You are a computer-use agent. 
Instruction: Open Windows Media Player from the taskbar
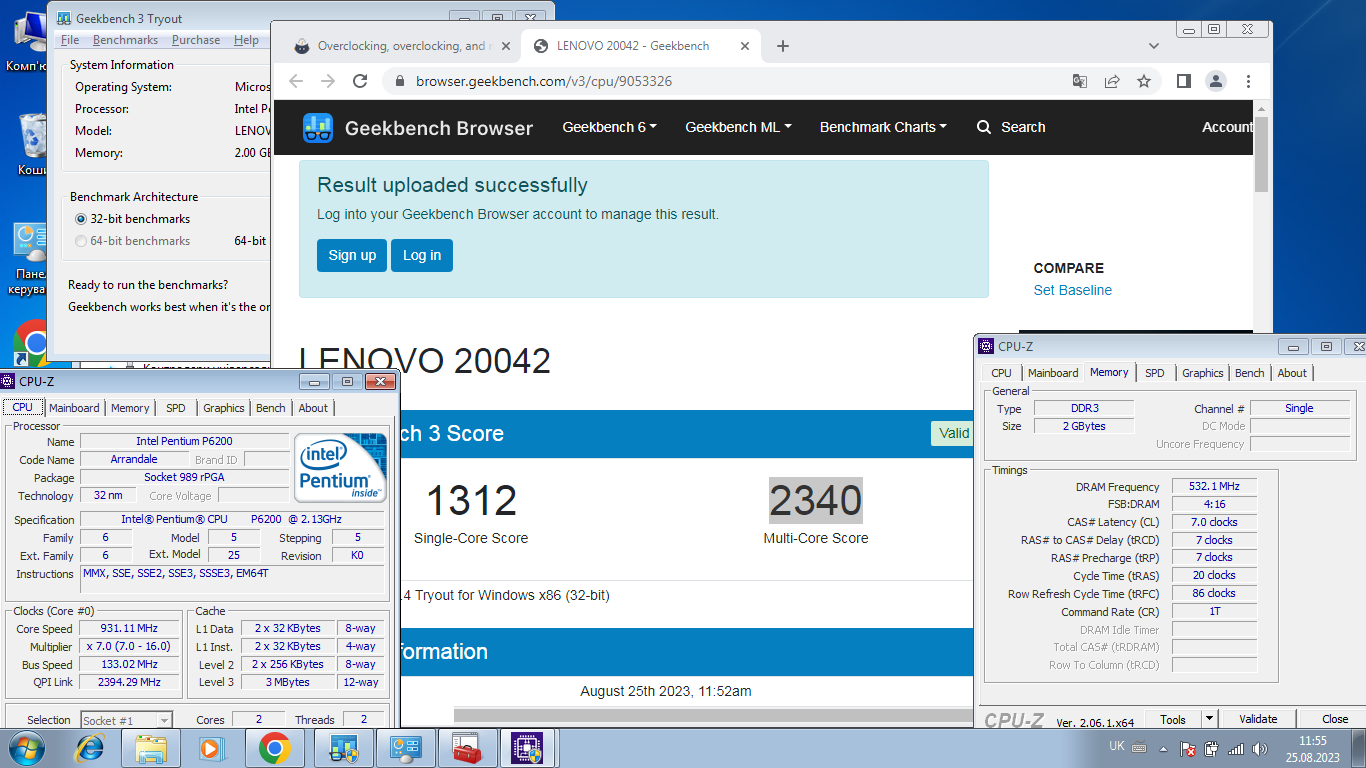tap(210, 748)
